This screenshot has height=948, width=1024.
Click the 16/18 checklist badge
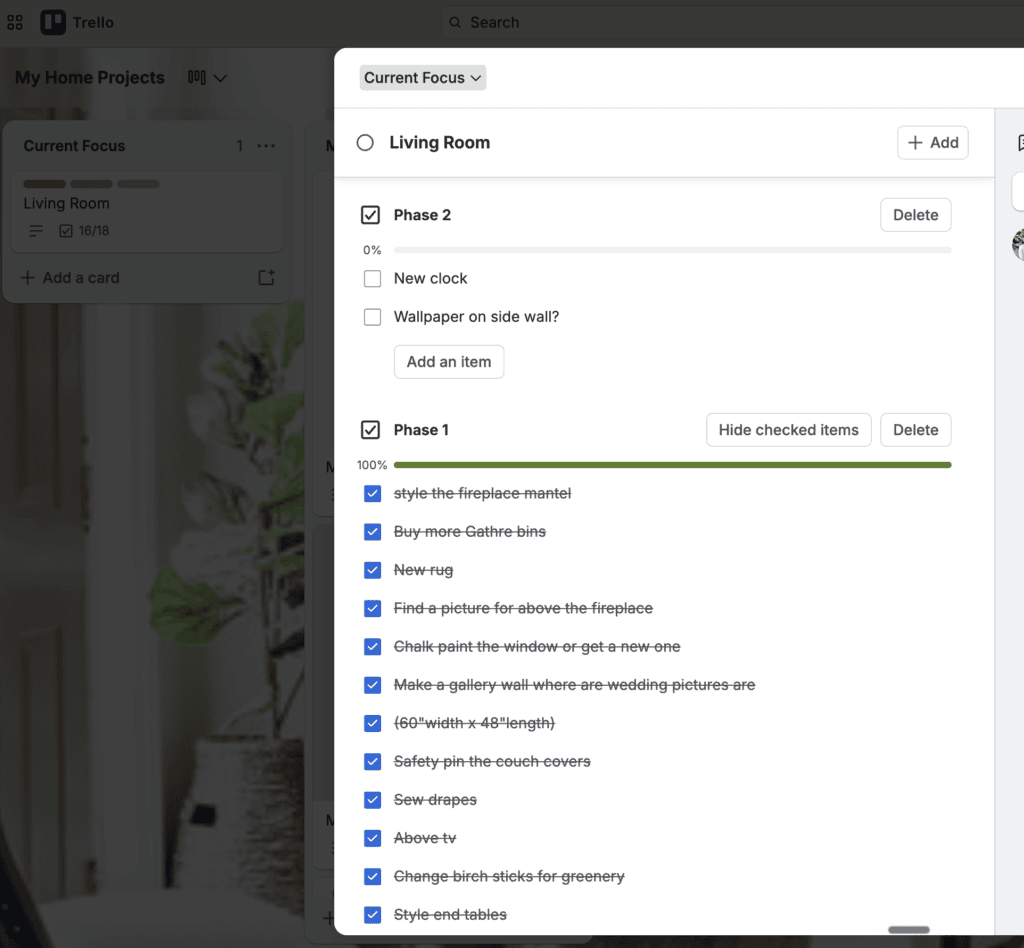(x=84, y=230)
